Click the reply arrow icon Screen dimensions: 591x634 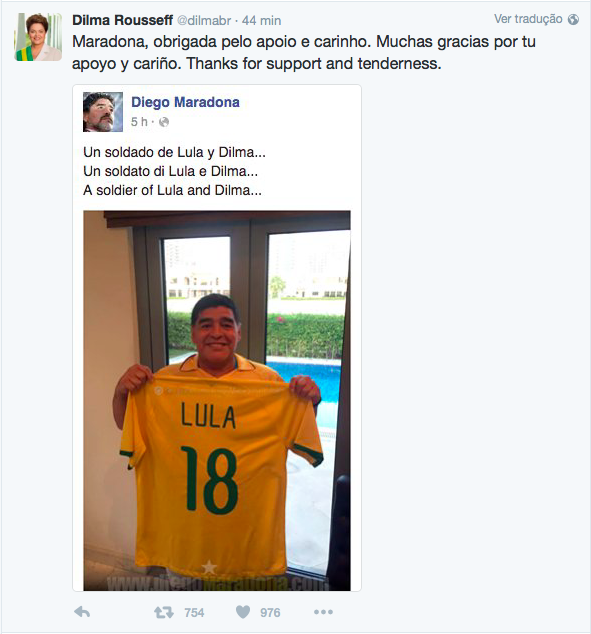click(82, 612)
